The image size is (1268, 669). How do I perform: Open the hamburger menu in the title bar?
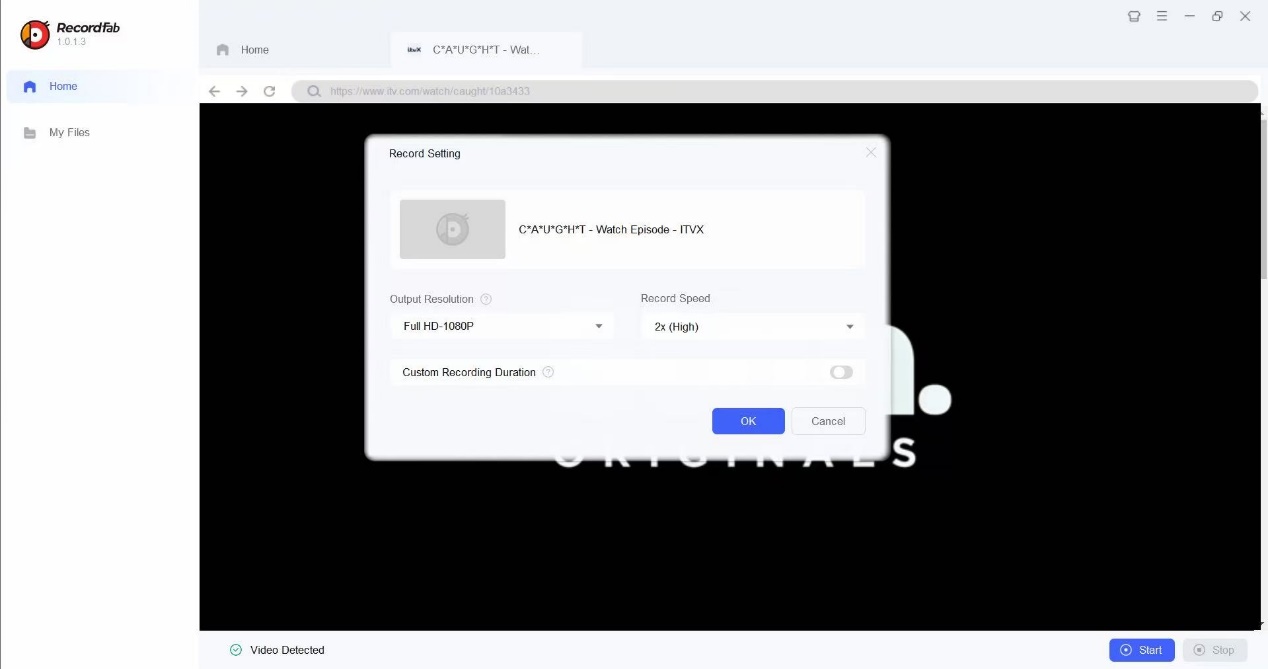click(1162, 16)
